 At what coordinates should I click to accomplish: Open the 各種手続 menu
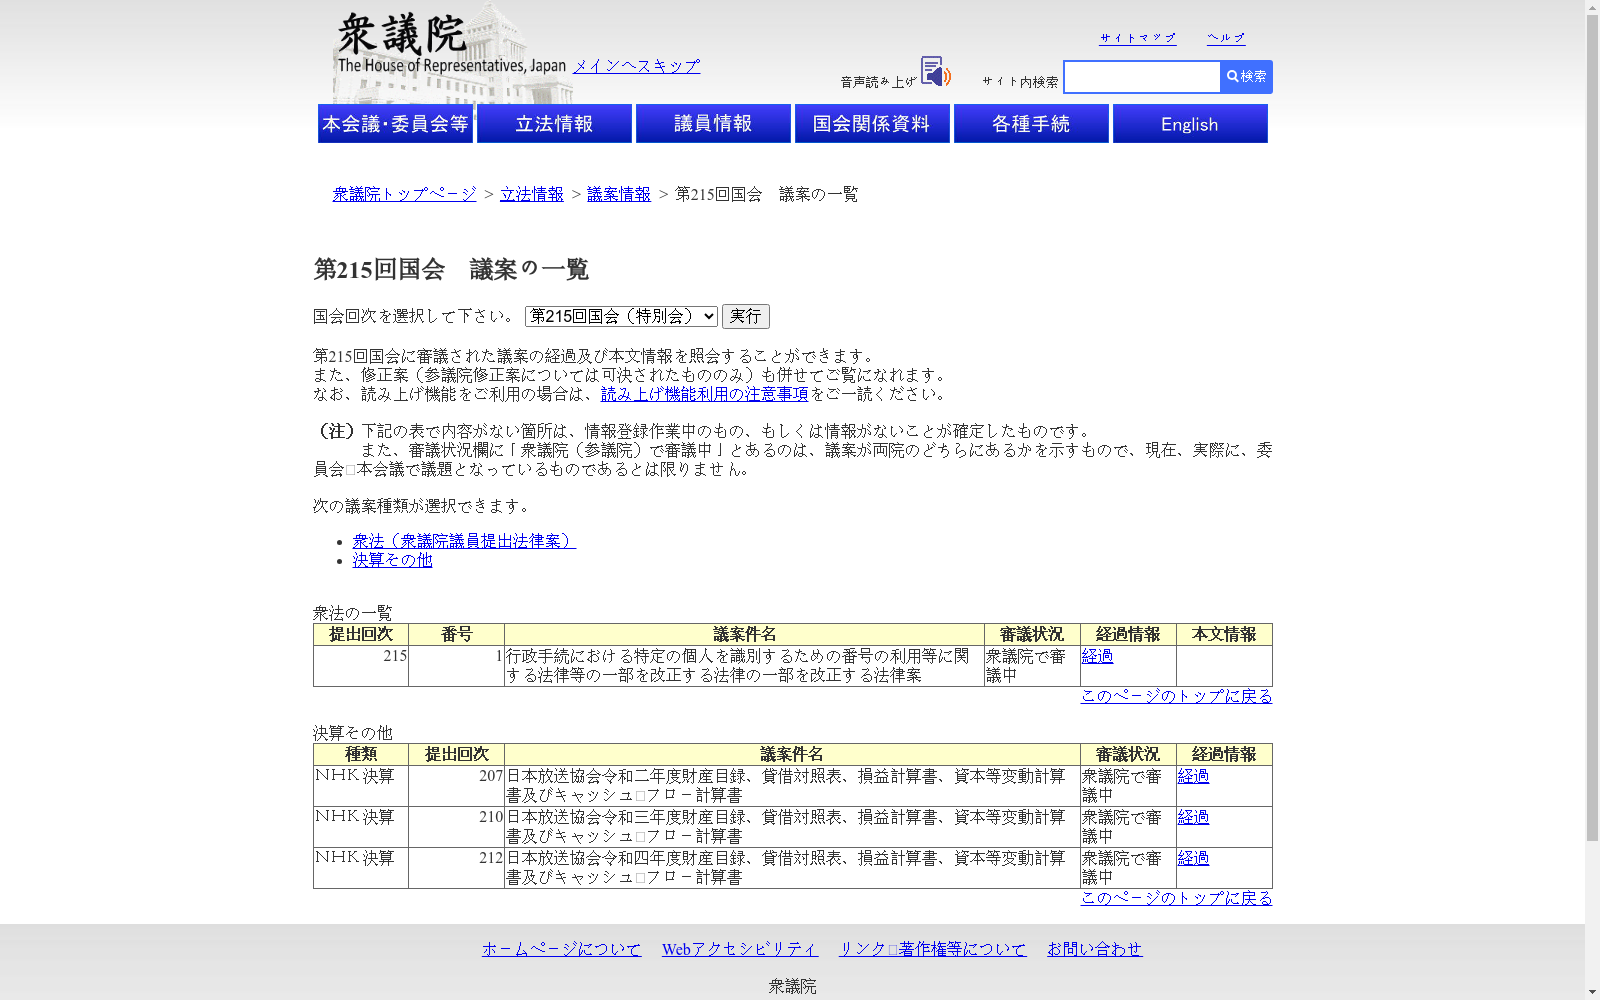coord(1031,124)
